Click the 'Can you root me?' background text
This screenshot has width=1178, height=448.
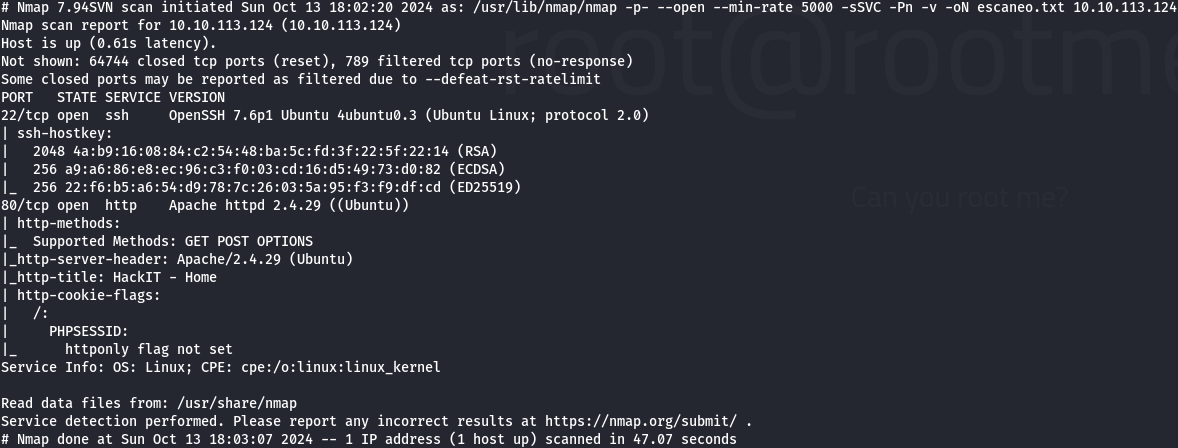958,199
